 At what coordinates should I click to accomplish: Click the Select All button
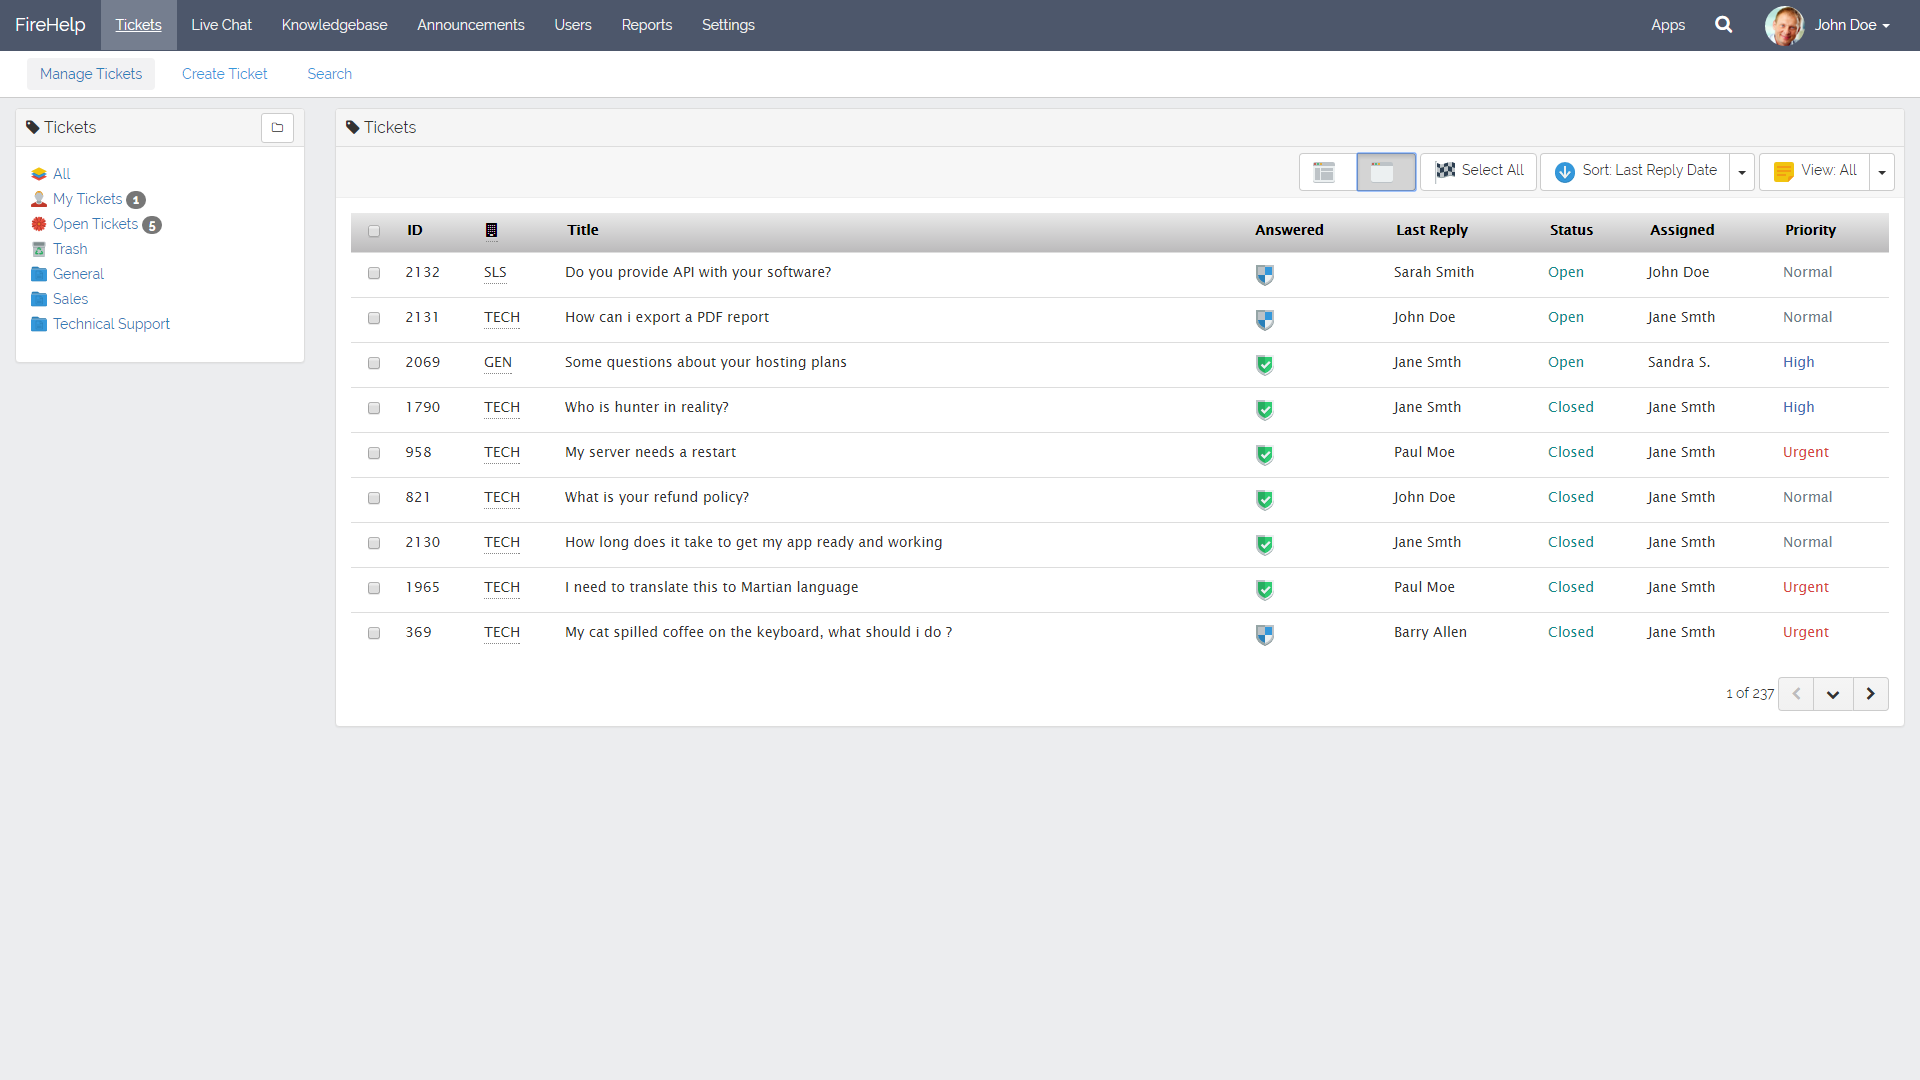tap(1478, 172)
